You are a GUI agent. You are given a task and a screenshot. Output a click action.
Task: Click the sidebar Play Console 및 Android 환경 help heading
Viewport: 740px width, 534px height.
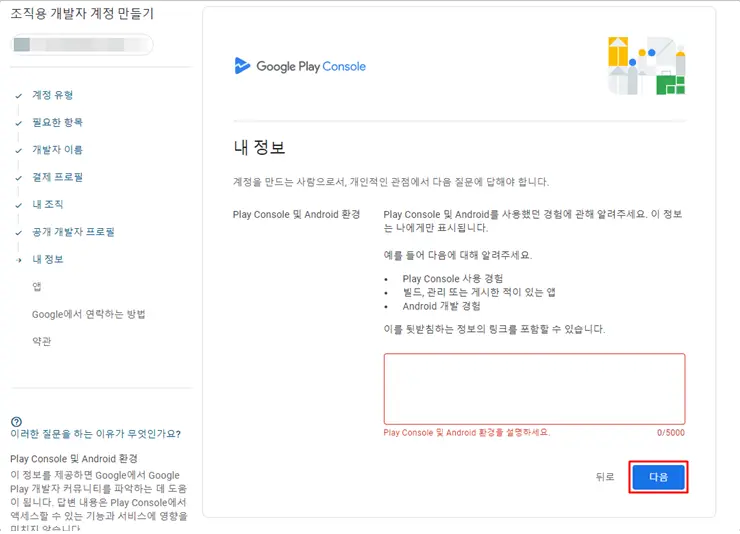(74, 459)
